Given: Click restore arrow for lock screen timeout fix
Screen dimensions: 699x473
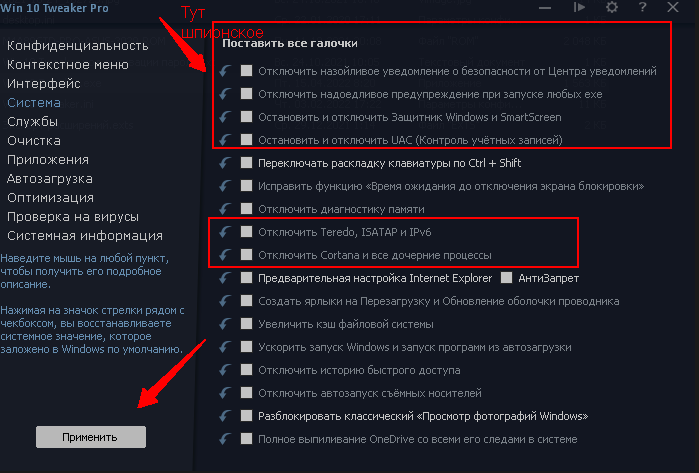Looking at the screenshot, I should (x=226, y=186).
